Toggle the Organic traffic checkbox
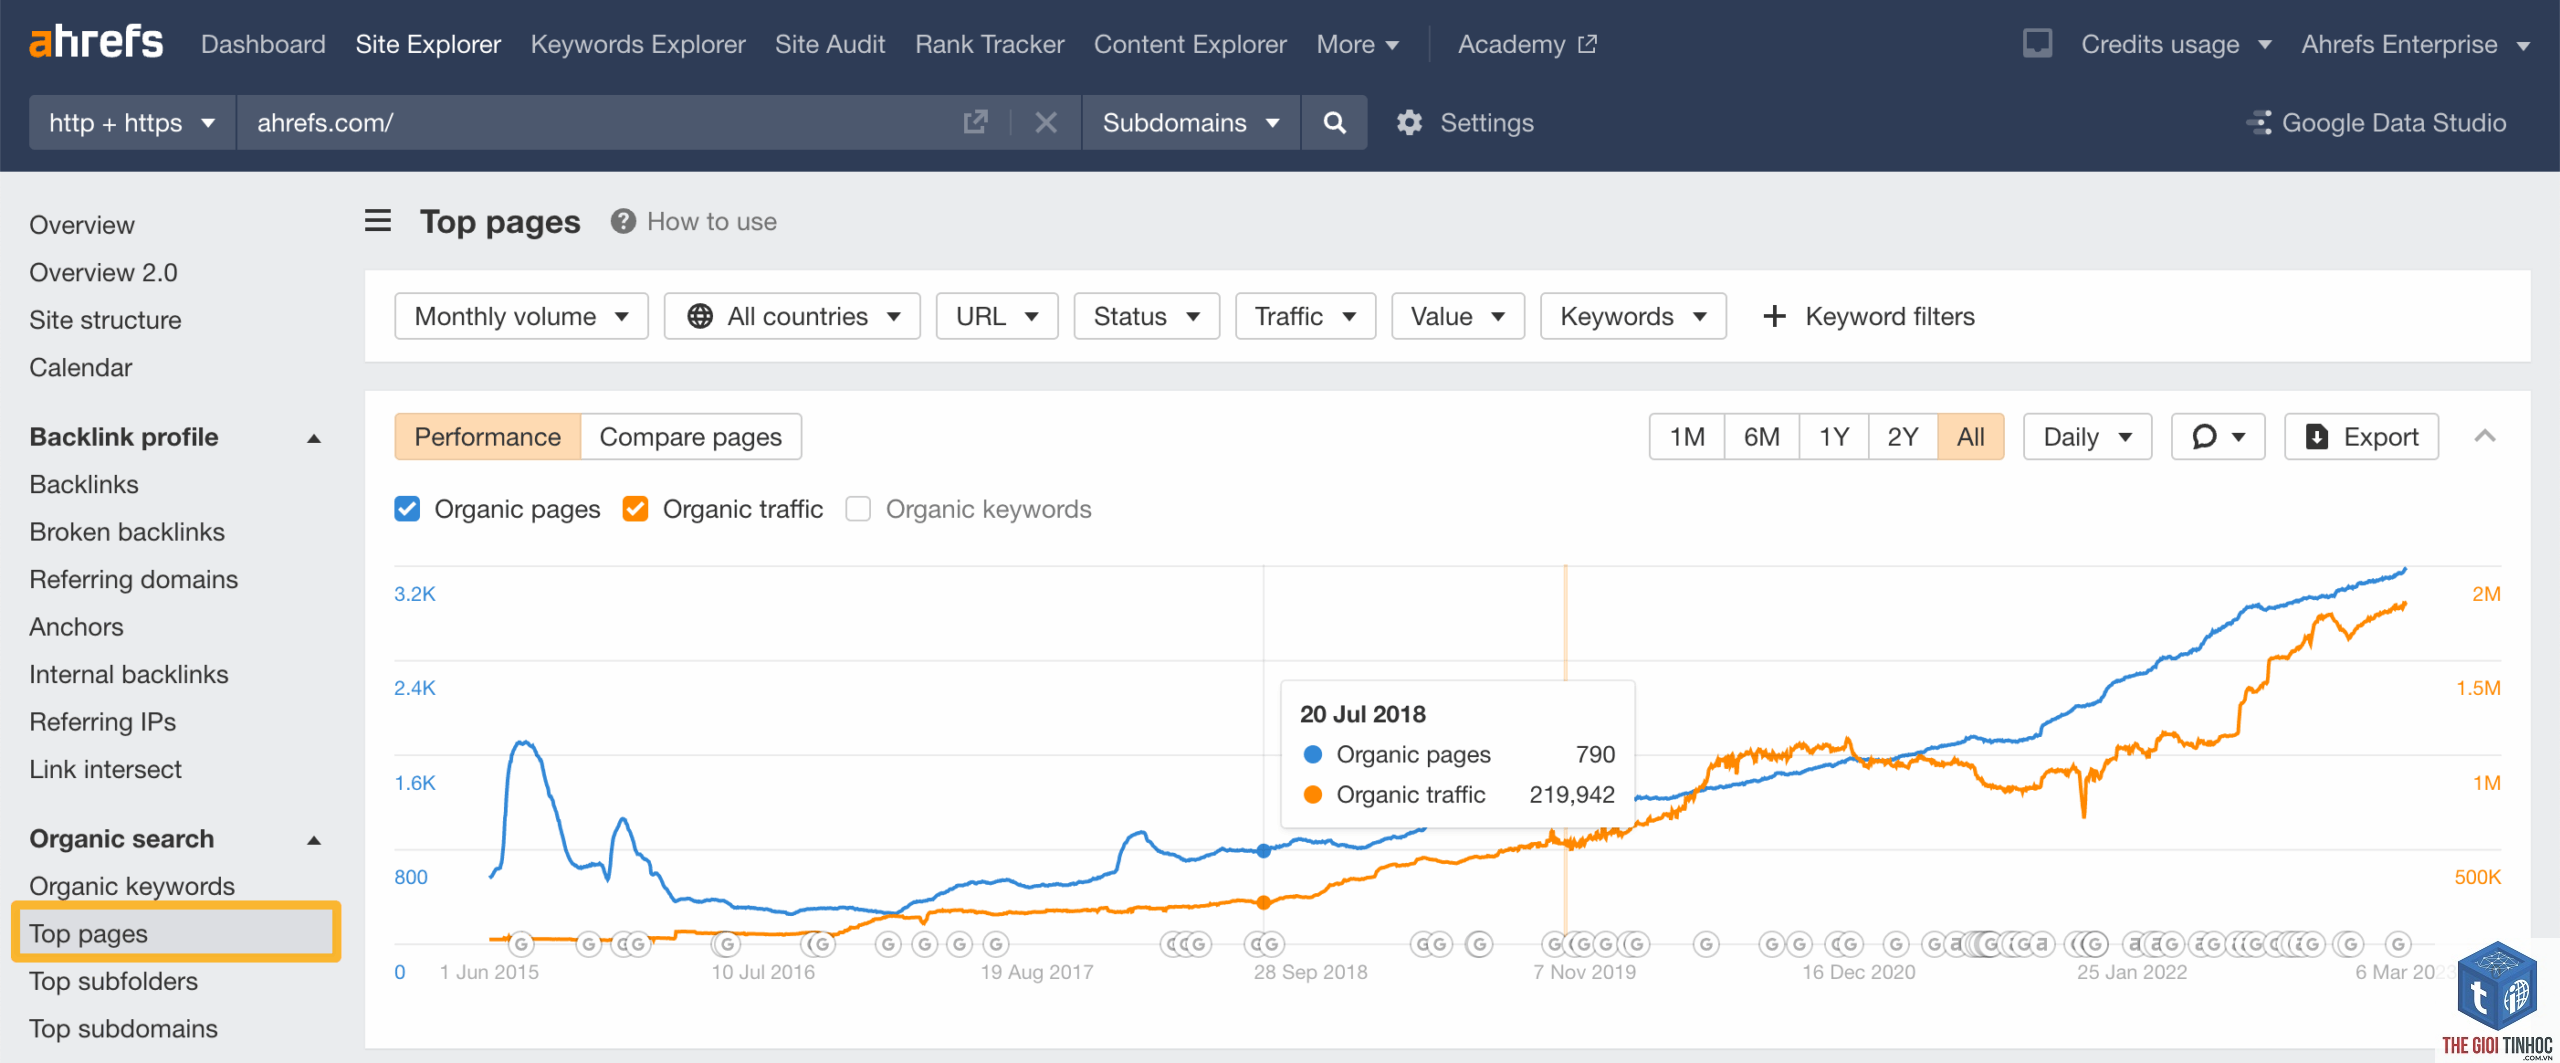Screen dimensions: 2560x1063 pyautogui.click(x=635, y=509)
